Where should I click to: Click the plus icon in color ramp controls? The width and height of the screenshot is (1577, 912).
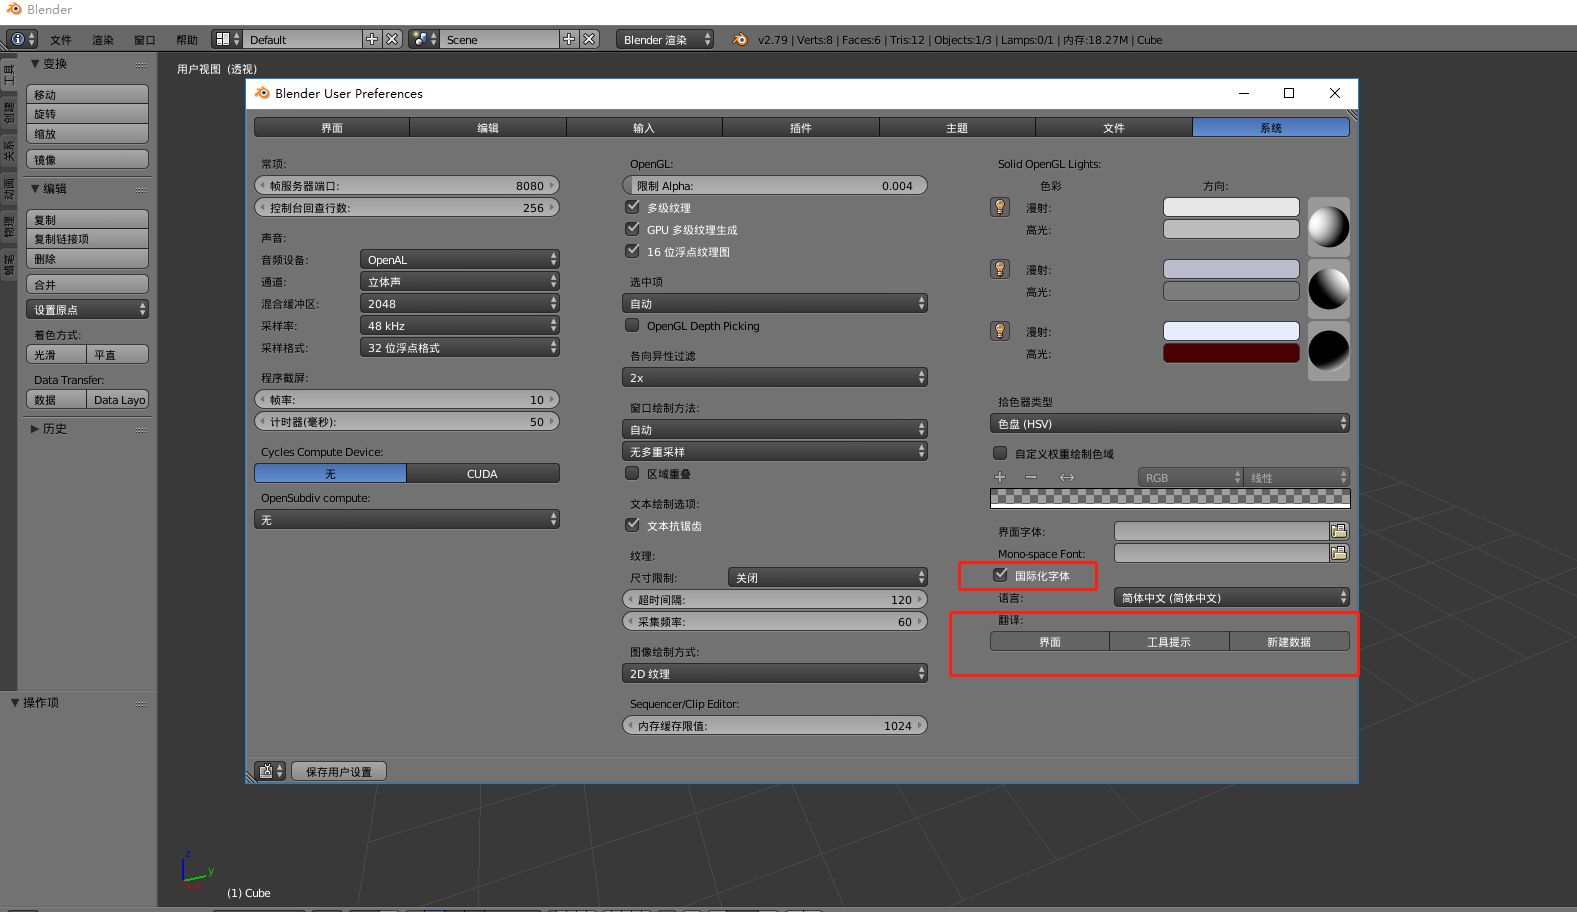coord(999,477)
